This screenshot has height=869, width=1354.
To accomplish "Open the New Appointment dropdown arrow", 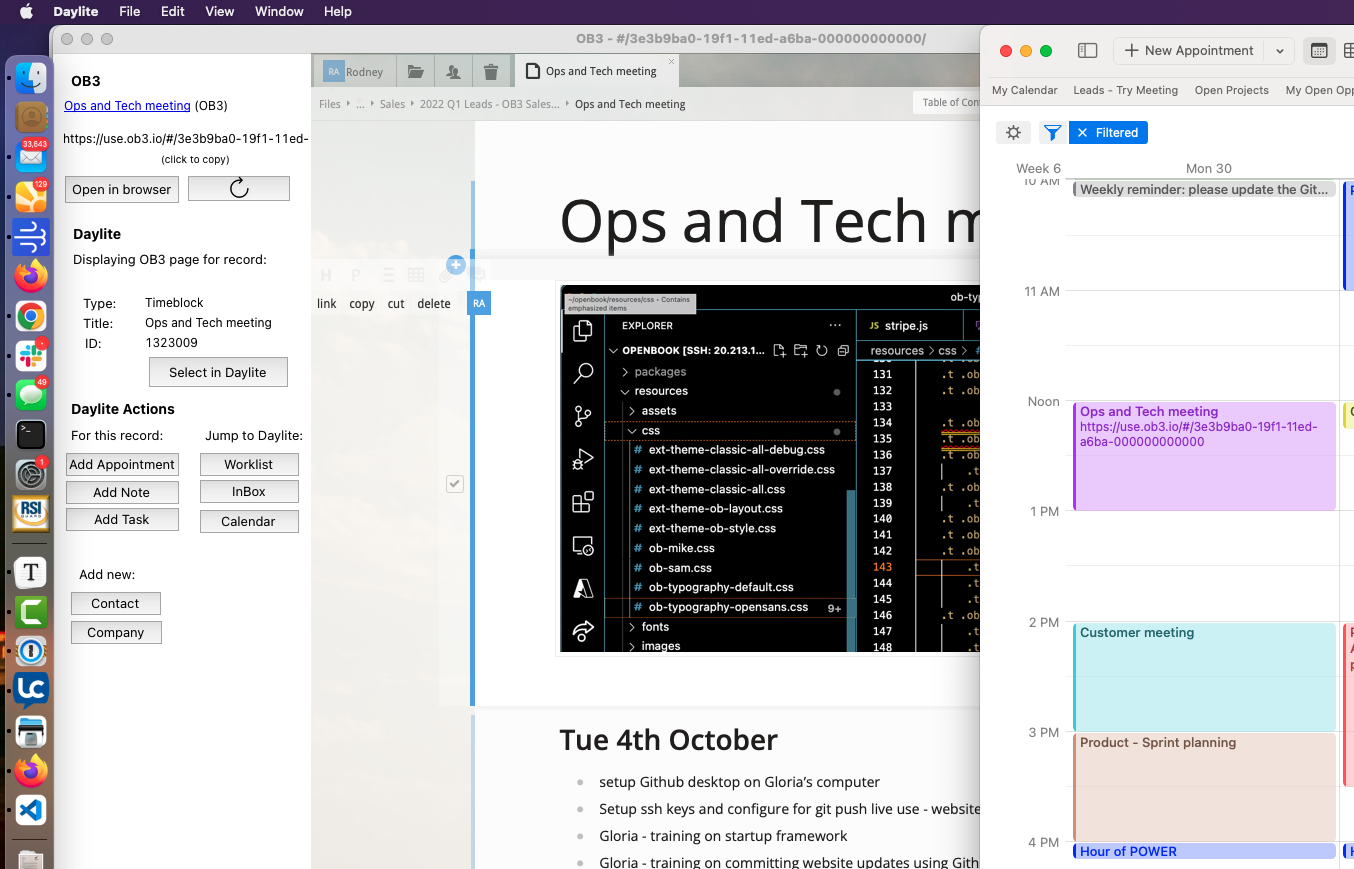I will coord(1280,51).
